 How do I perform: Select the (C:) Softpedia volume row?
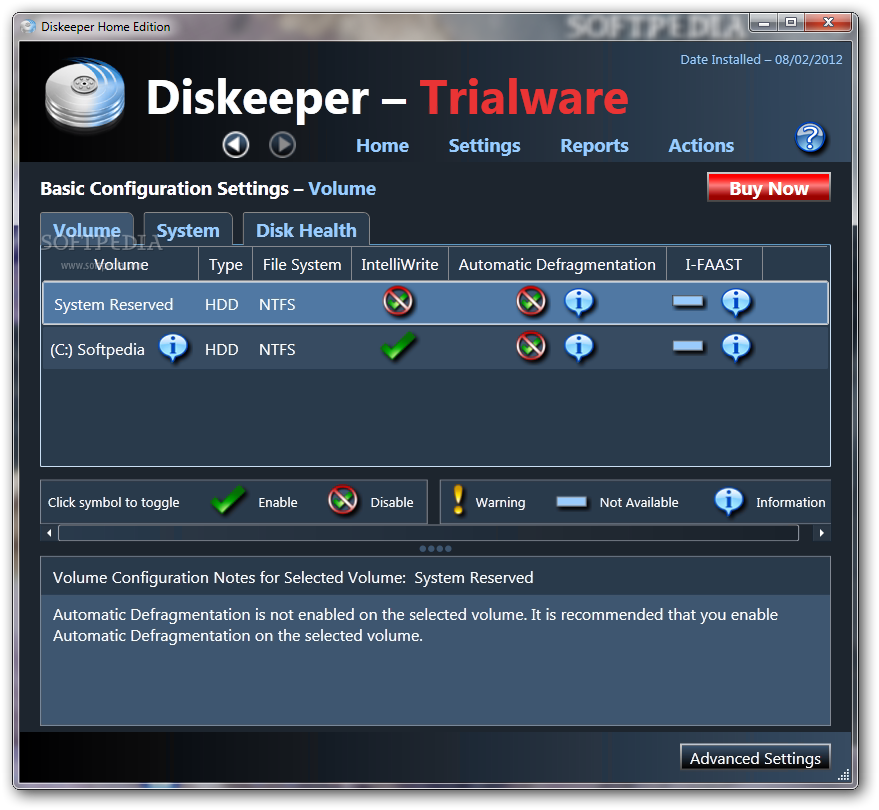(435, 348)
